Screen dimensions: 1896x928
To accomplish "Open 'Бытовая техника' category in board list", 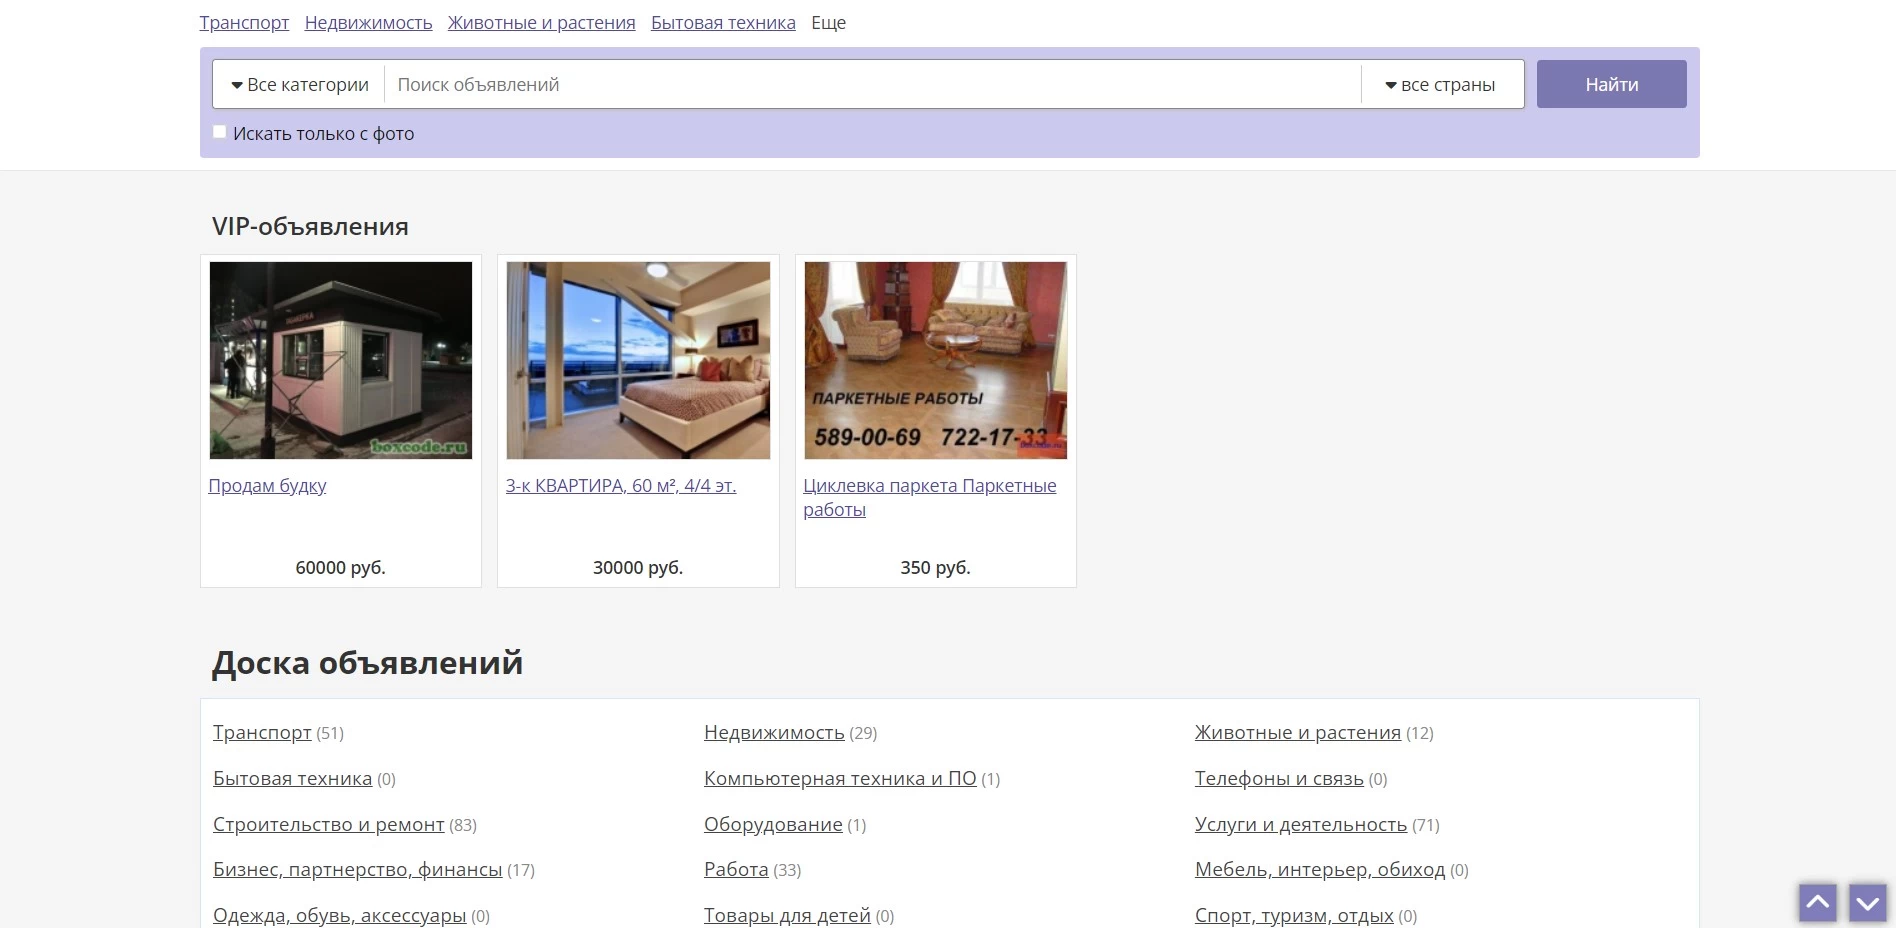I will pyautogui.click(x=292, y=779).
